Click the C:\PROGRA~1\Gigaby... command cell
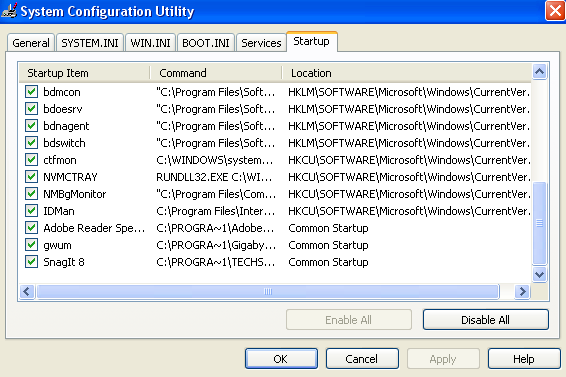Viewport: 566px width, 377px height. pos(216,245)
